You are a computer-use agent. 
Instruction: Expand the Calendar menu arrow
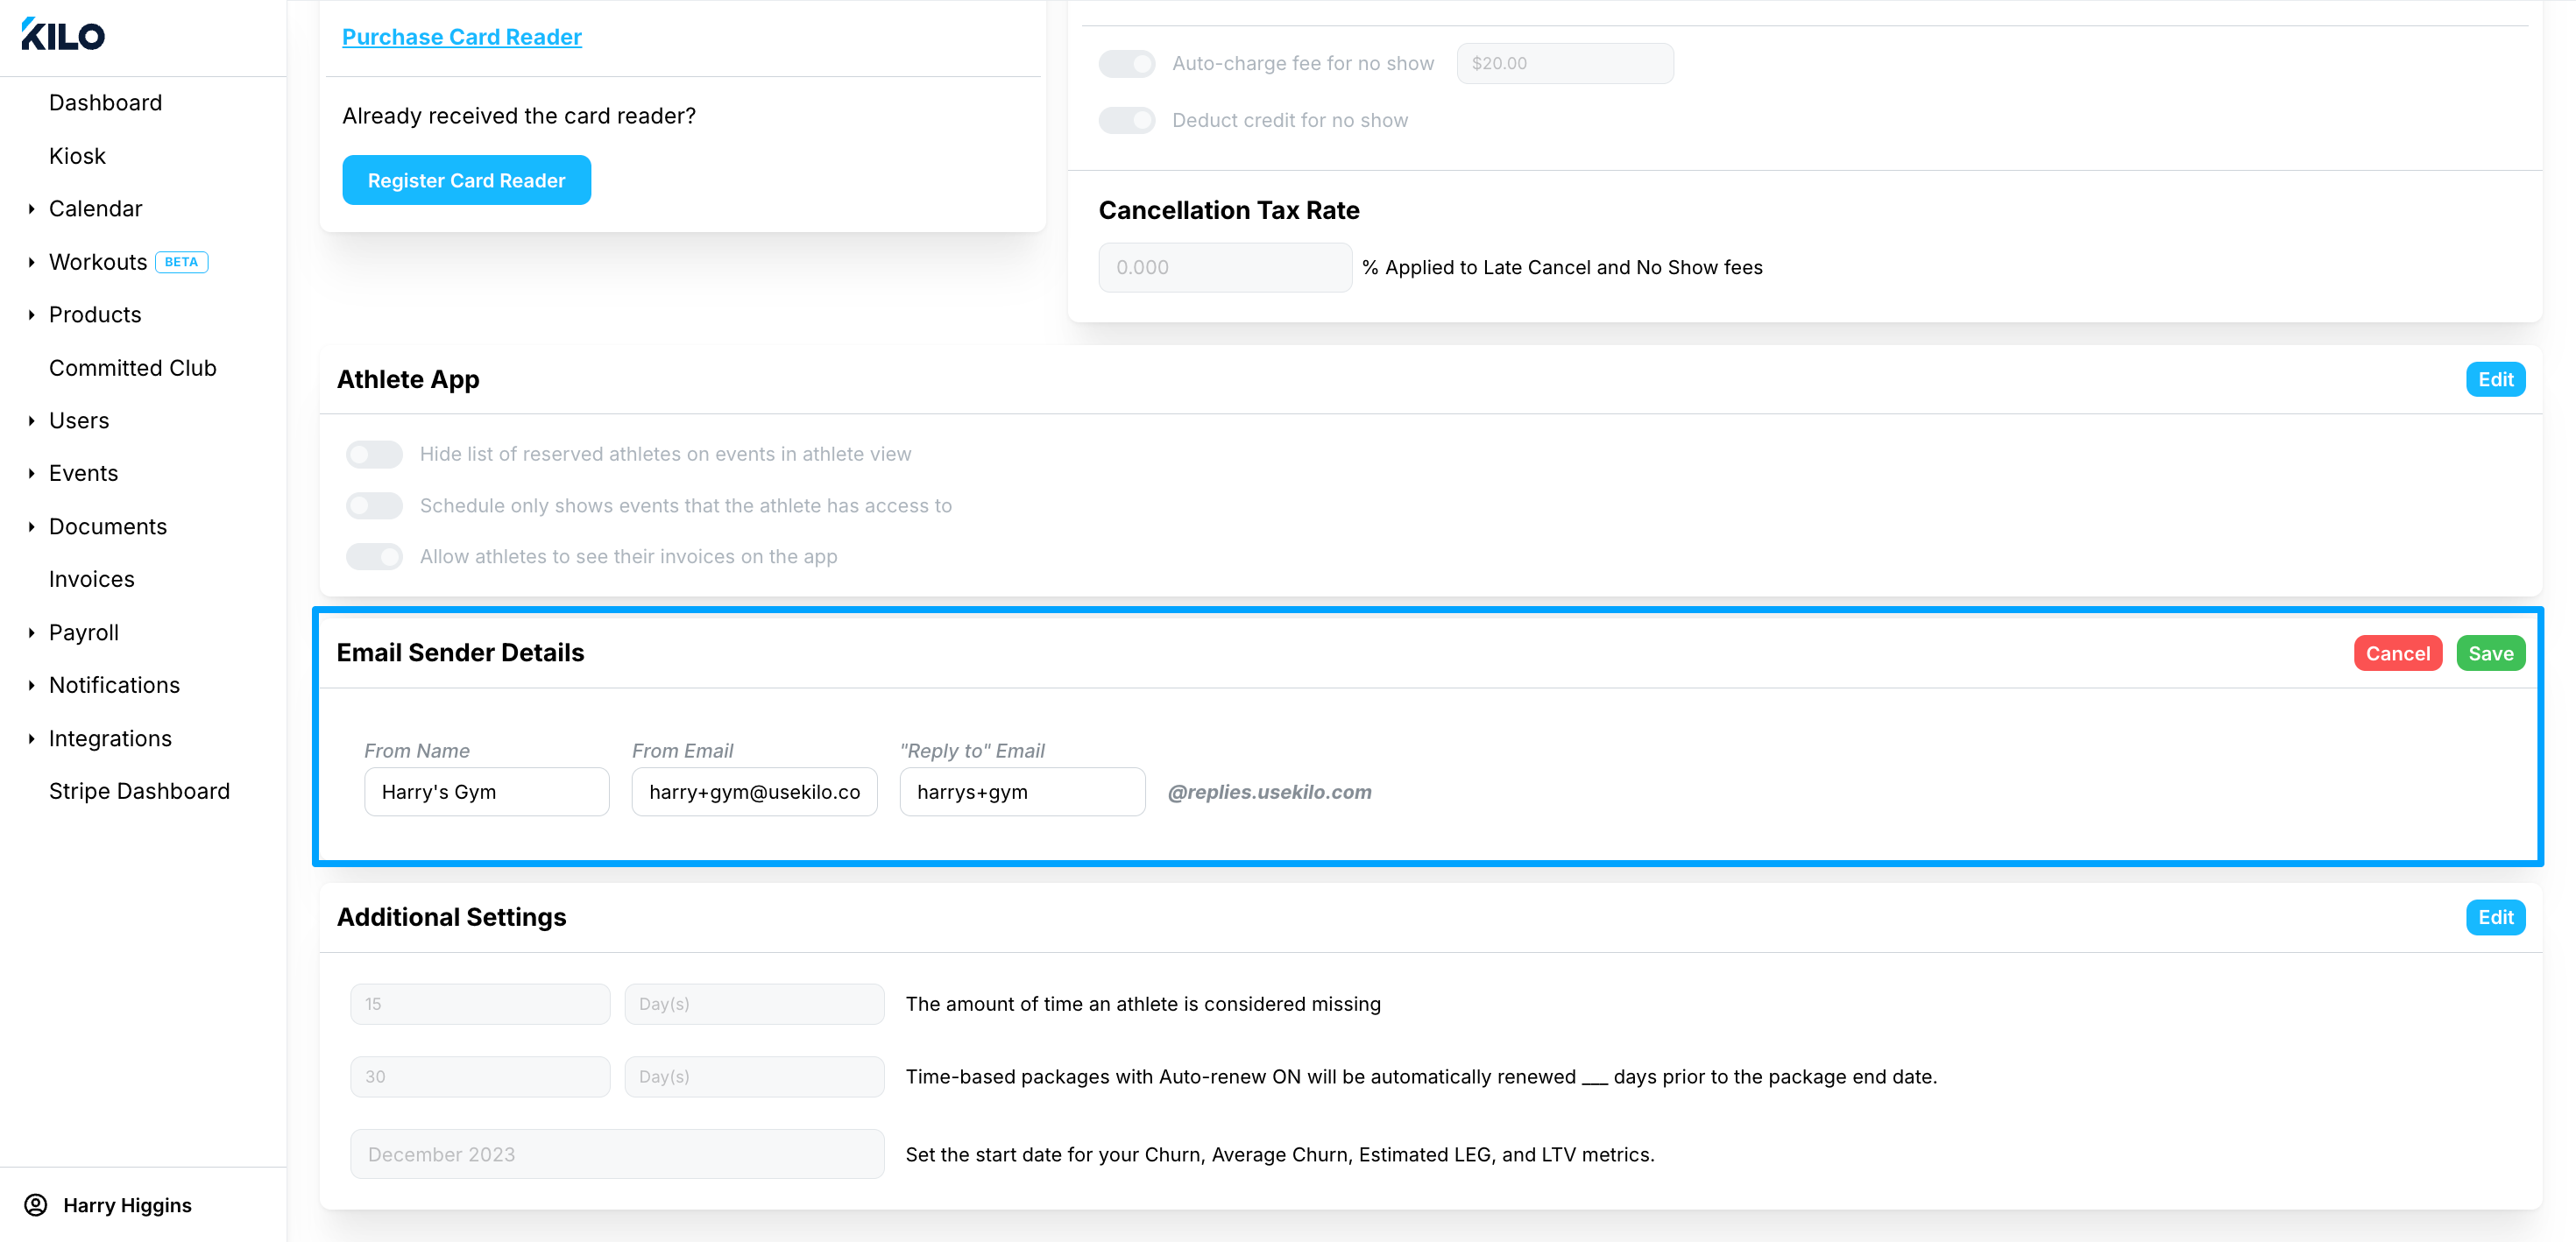(x=32, y=209)
